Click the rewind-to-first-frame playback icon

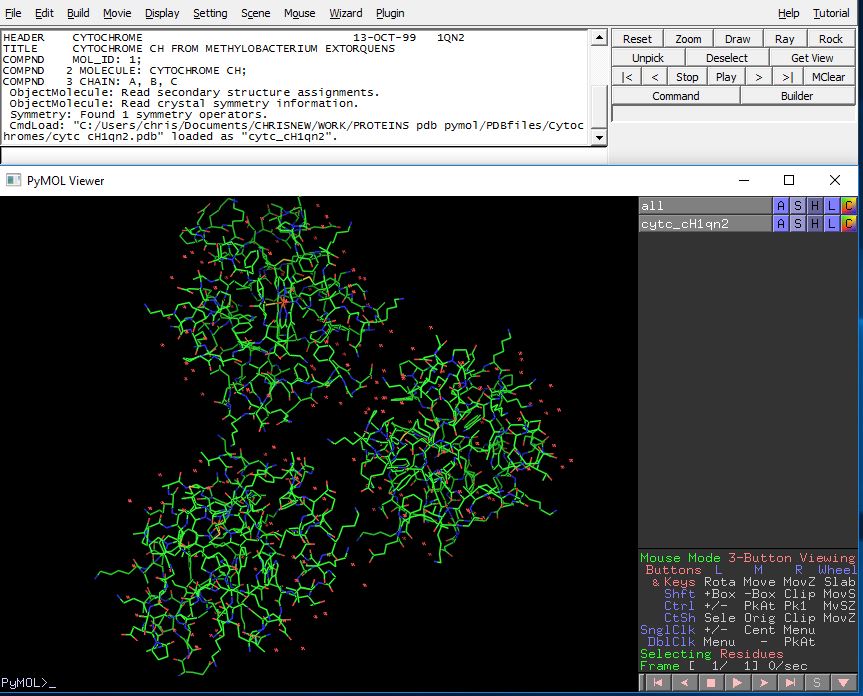click(656, 683)
